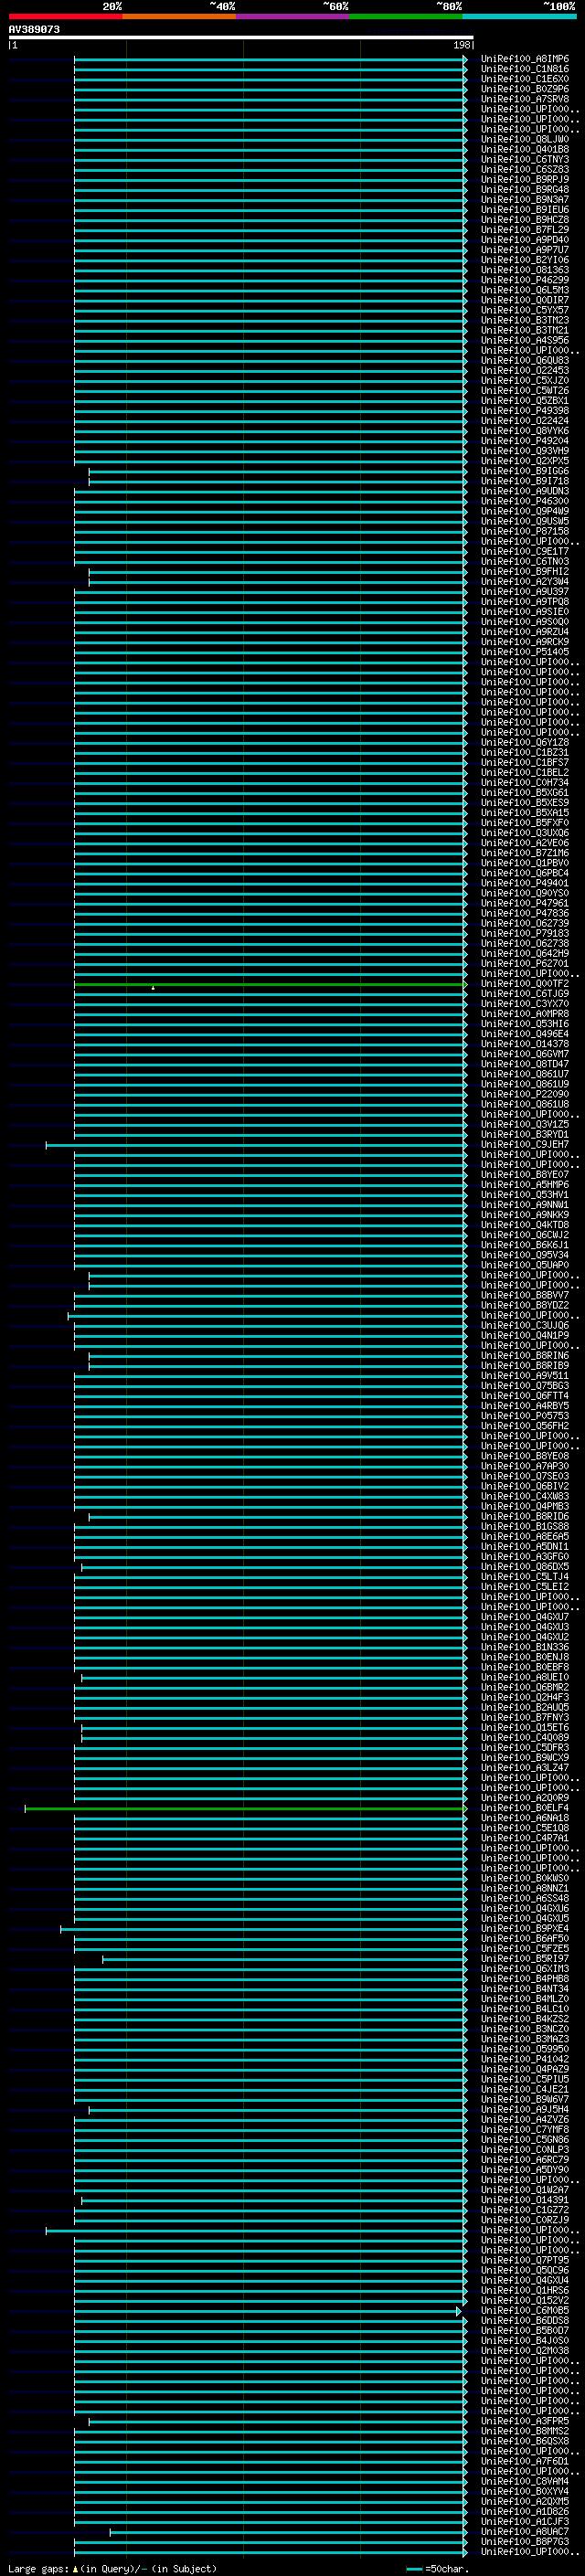Click the purple ~60% identity color segment
Image resolution: width=585 pixels, height=2576 pixels.
[292, 16]
